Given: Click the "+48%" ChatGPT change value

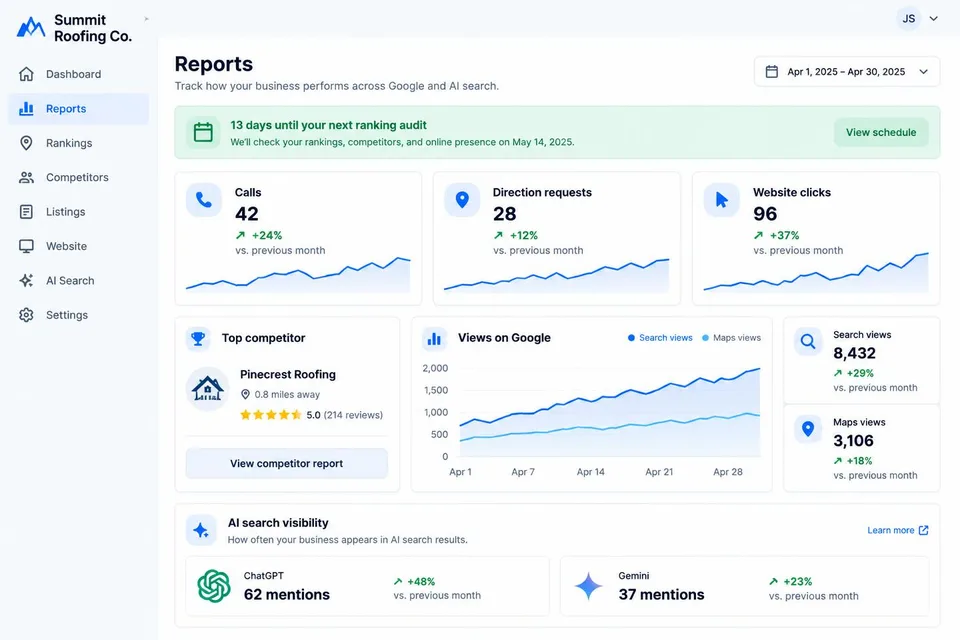Looking at the screenshot, I should point(421,582).
